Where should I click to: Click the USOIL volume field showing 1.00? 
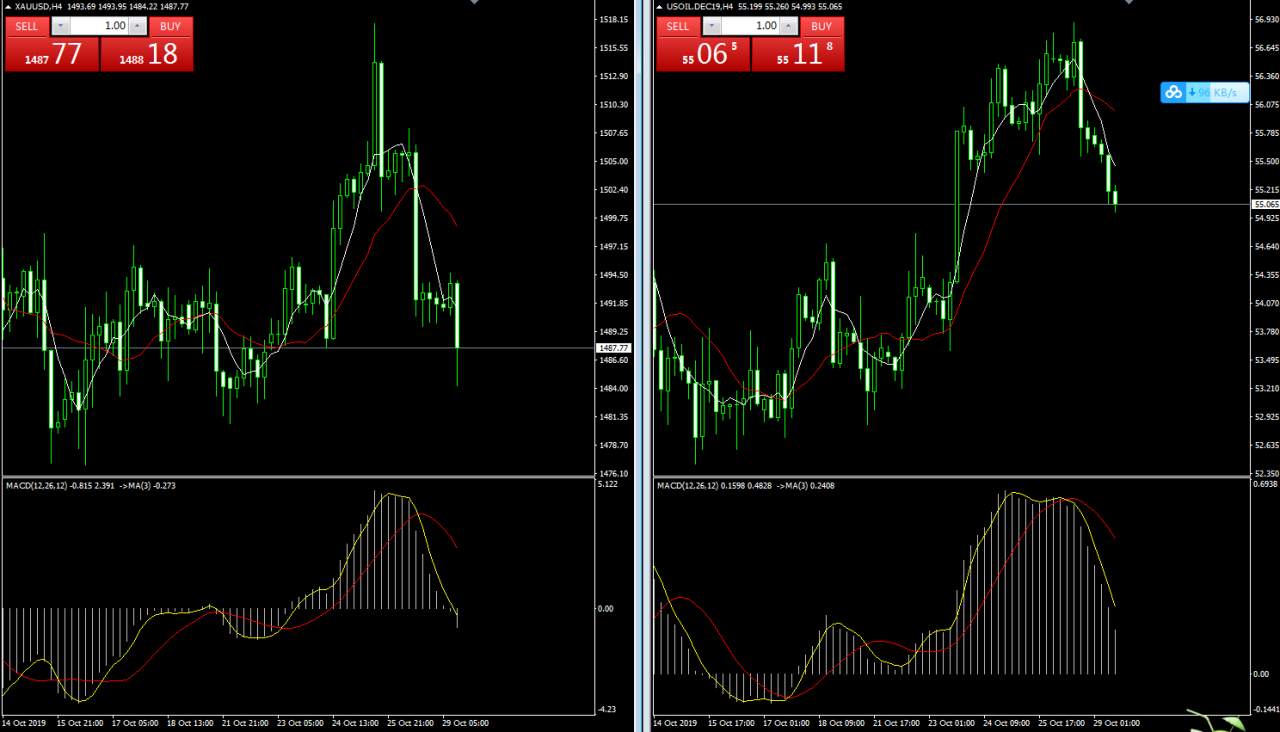tap(751, 26)
